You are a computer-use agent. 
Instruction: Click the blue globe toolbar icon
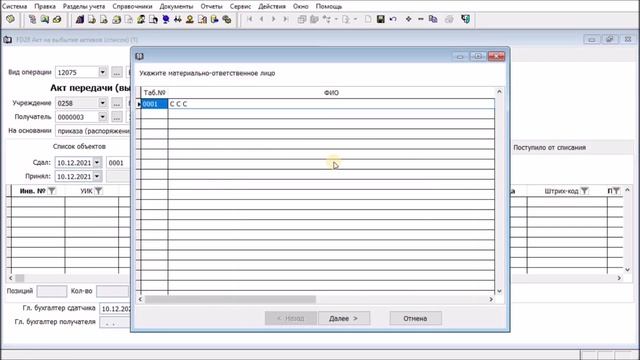tap(165, 19)
